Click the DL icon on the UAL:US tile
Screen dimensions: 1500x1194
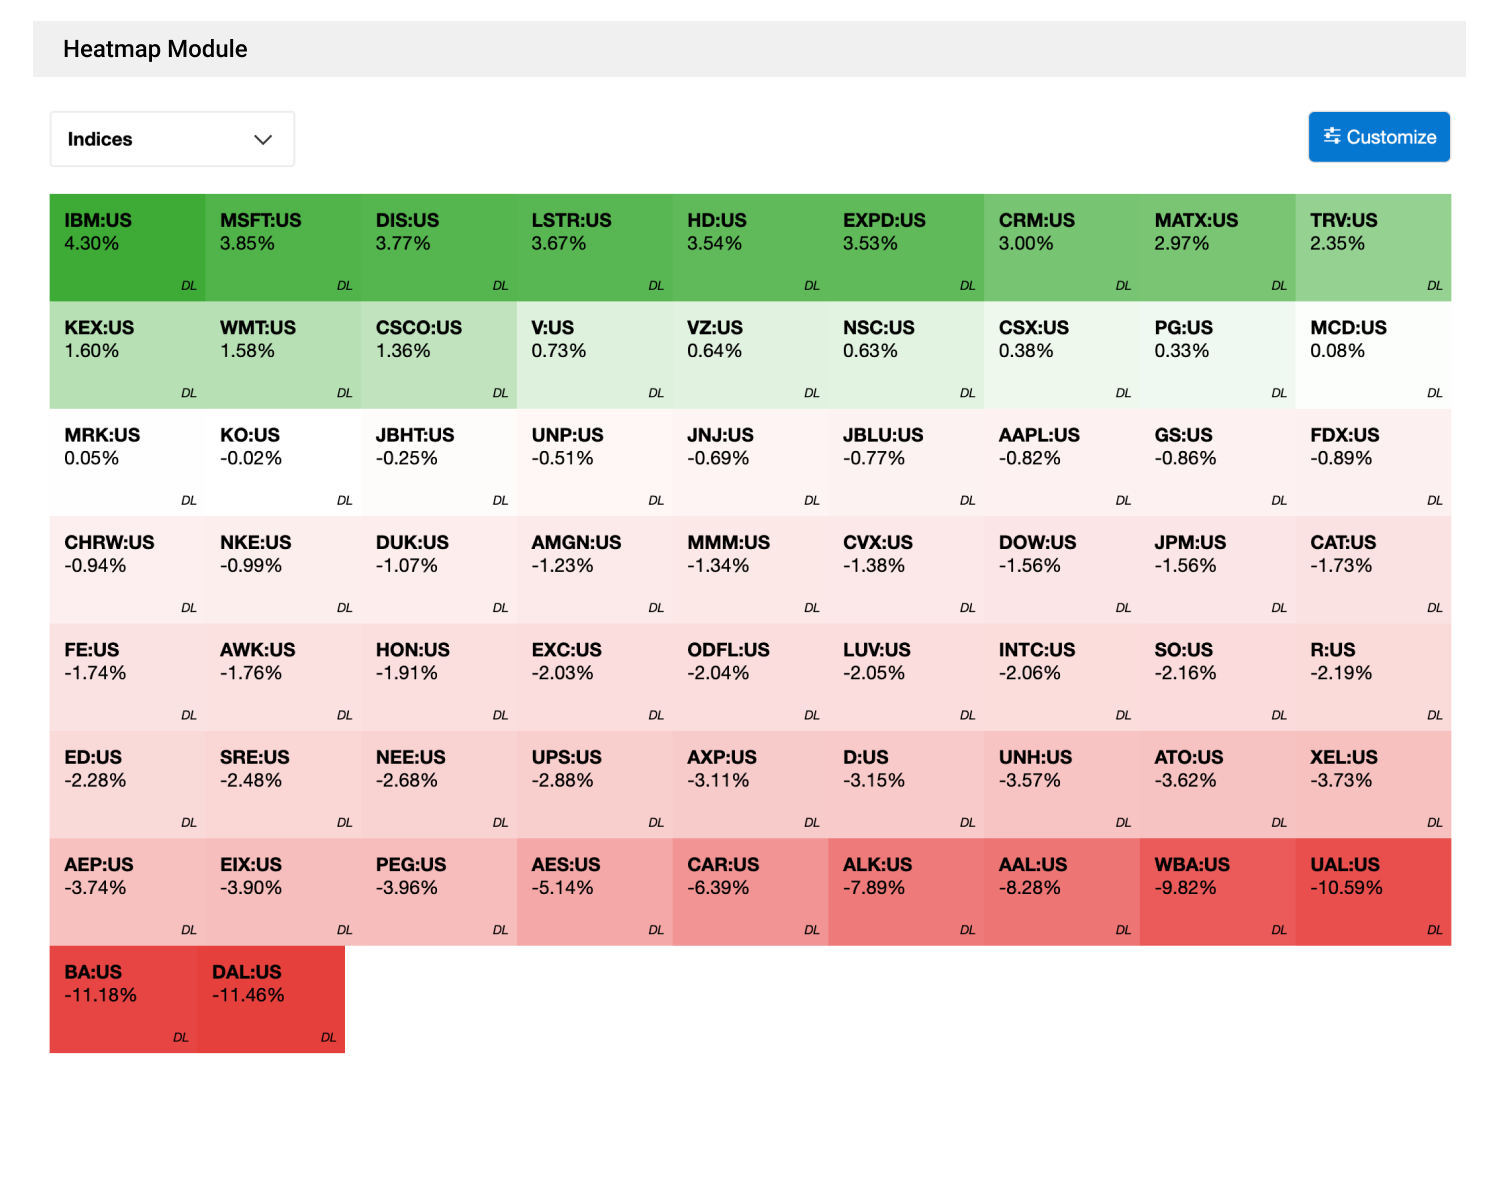click(1434, 929)
